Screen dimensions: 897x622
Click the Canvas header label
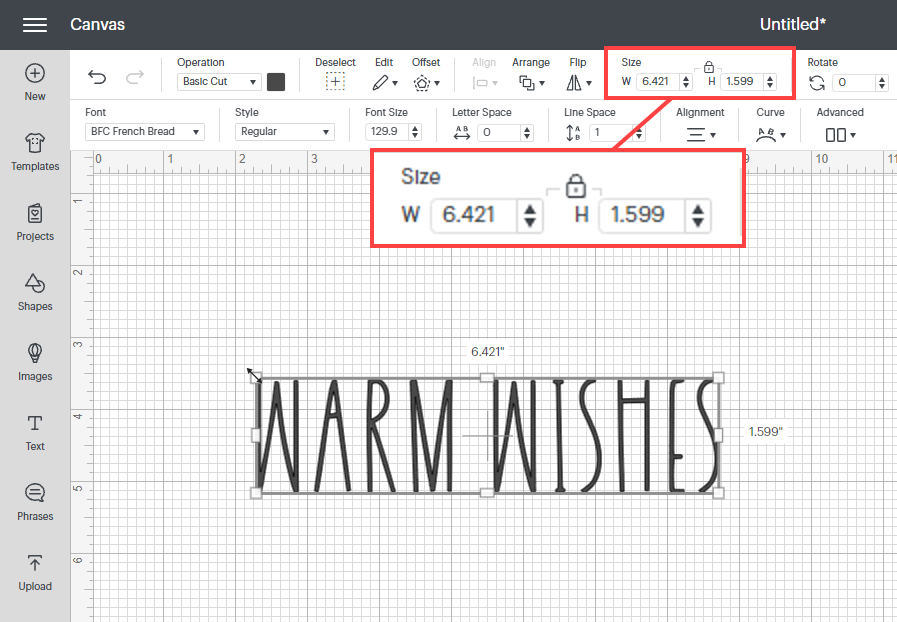coord(98,25)
